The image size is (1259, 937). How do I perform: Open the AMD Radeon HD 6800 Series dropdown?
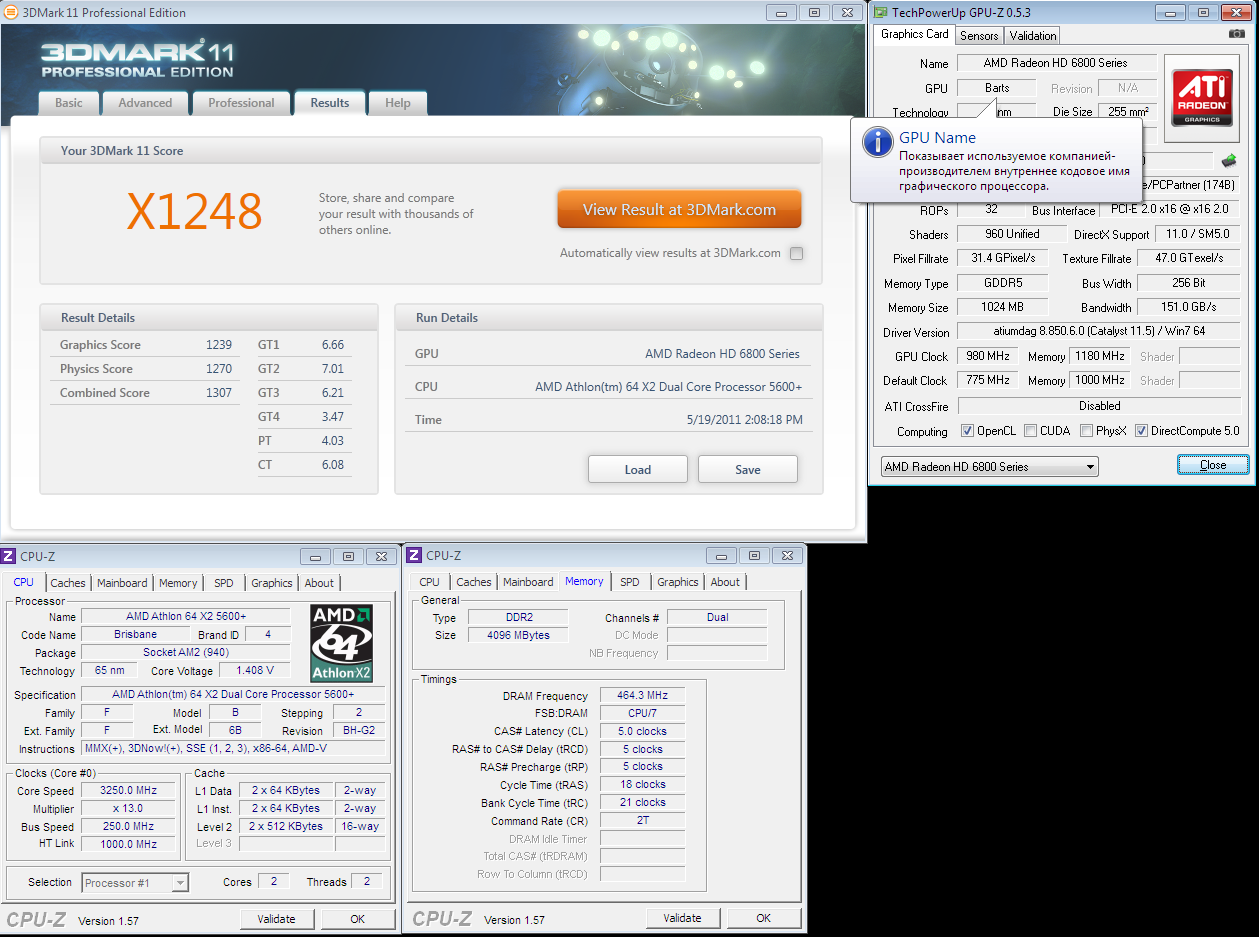click(x=989, y=467)
